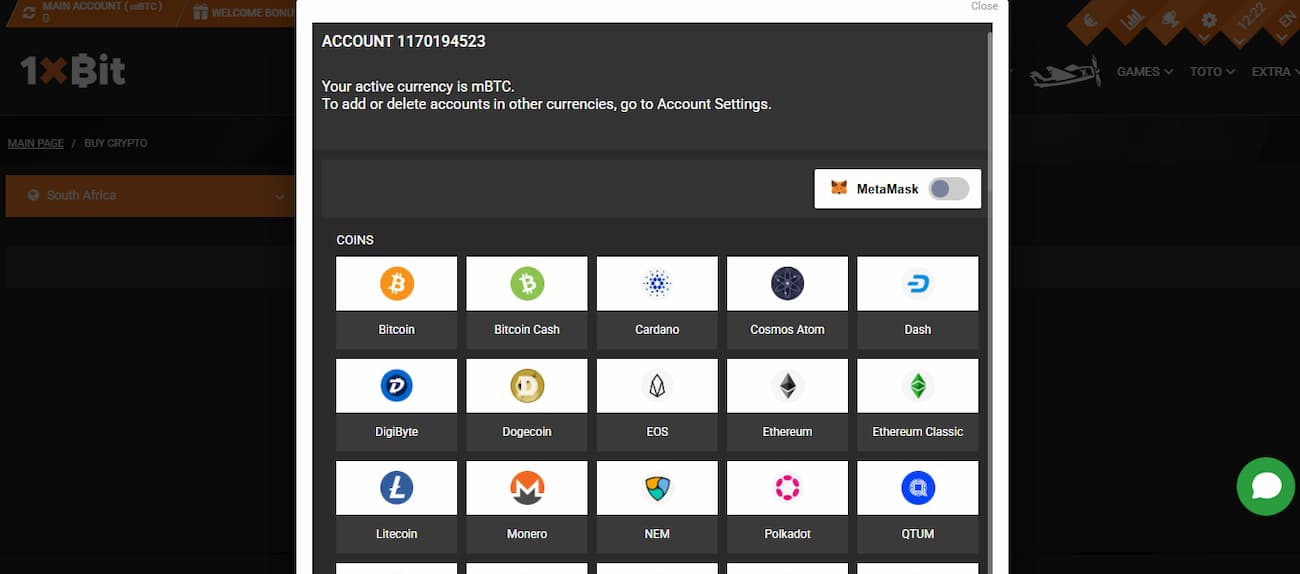Click the 'Your active currency is mBTC' text
1300x574 pixels.
[418, 86]
